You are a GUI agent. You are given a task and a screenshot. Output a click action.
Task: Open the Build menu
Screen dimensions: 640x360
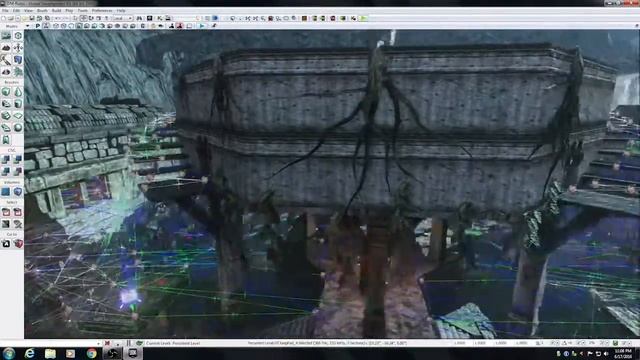coord(56,11)
